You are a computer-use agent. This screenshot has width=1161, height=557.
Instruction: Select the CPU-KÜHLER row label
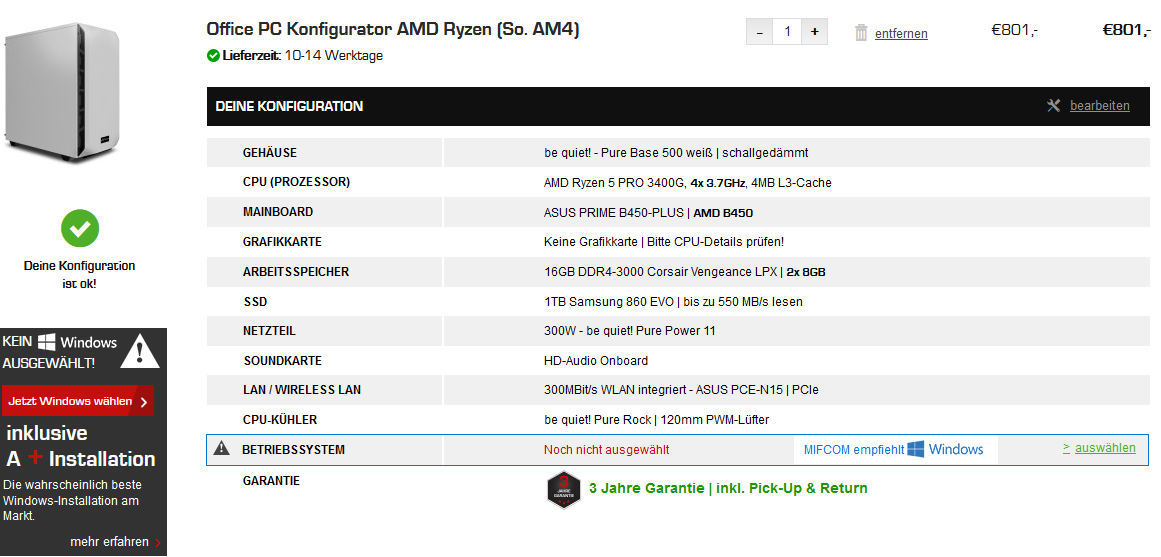[280, 420]
